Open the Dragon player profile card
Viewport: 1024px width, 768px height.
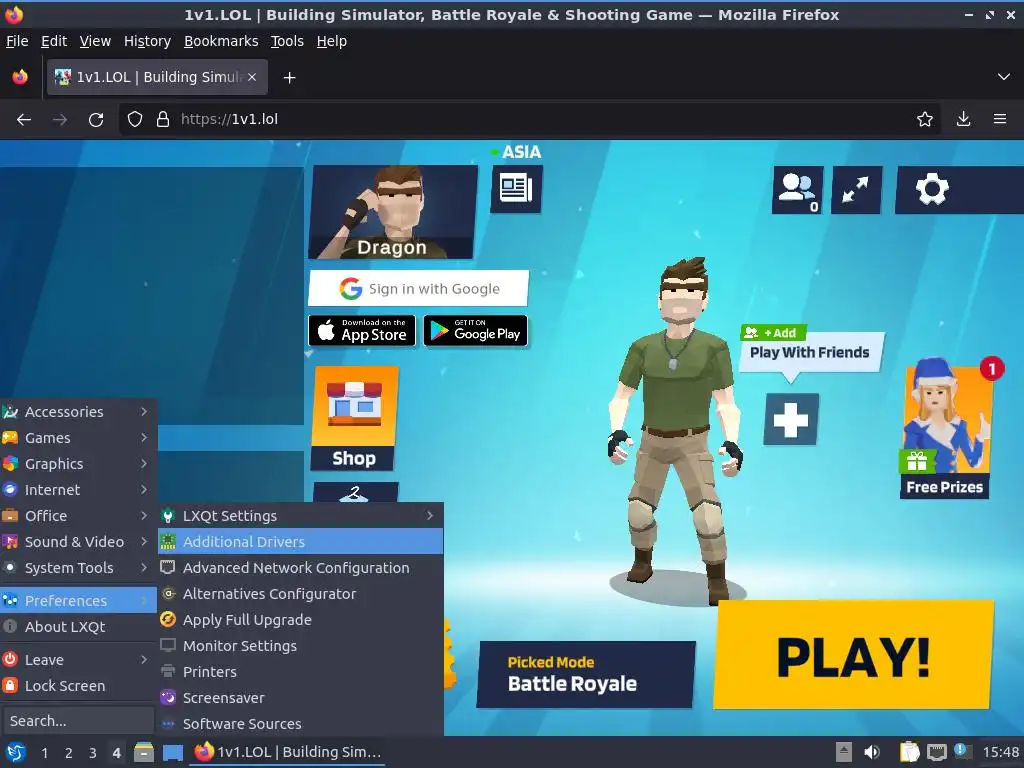click(393, 212)
